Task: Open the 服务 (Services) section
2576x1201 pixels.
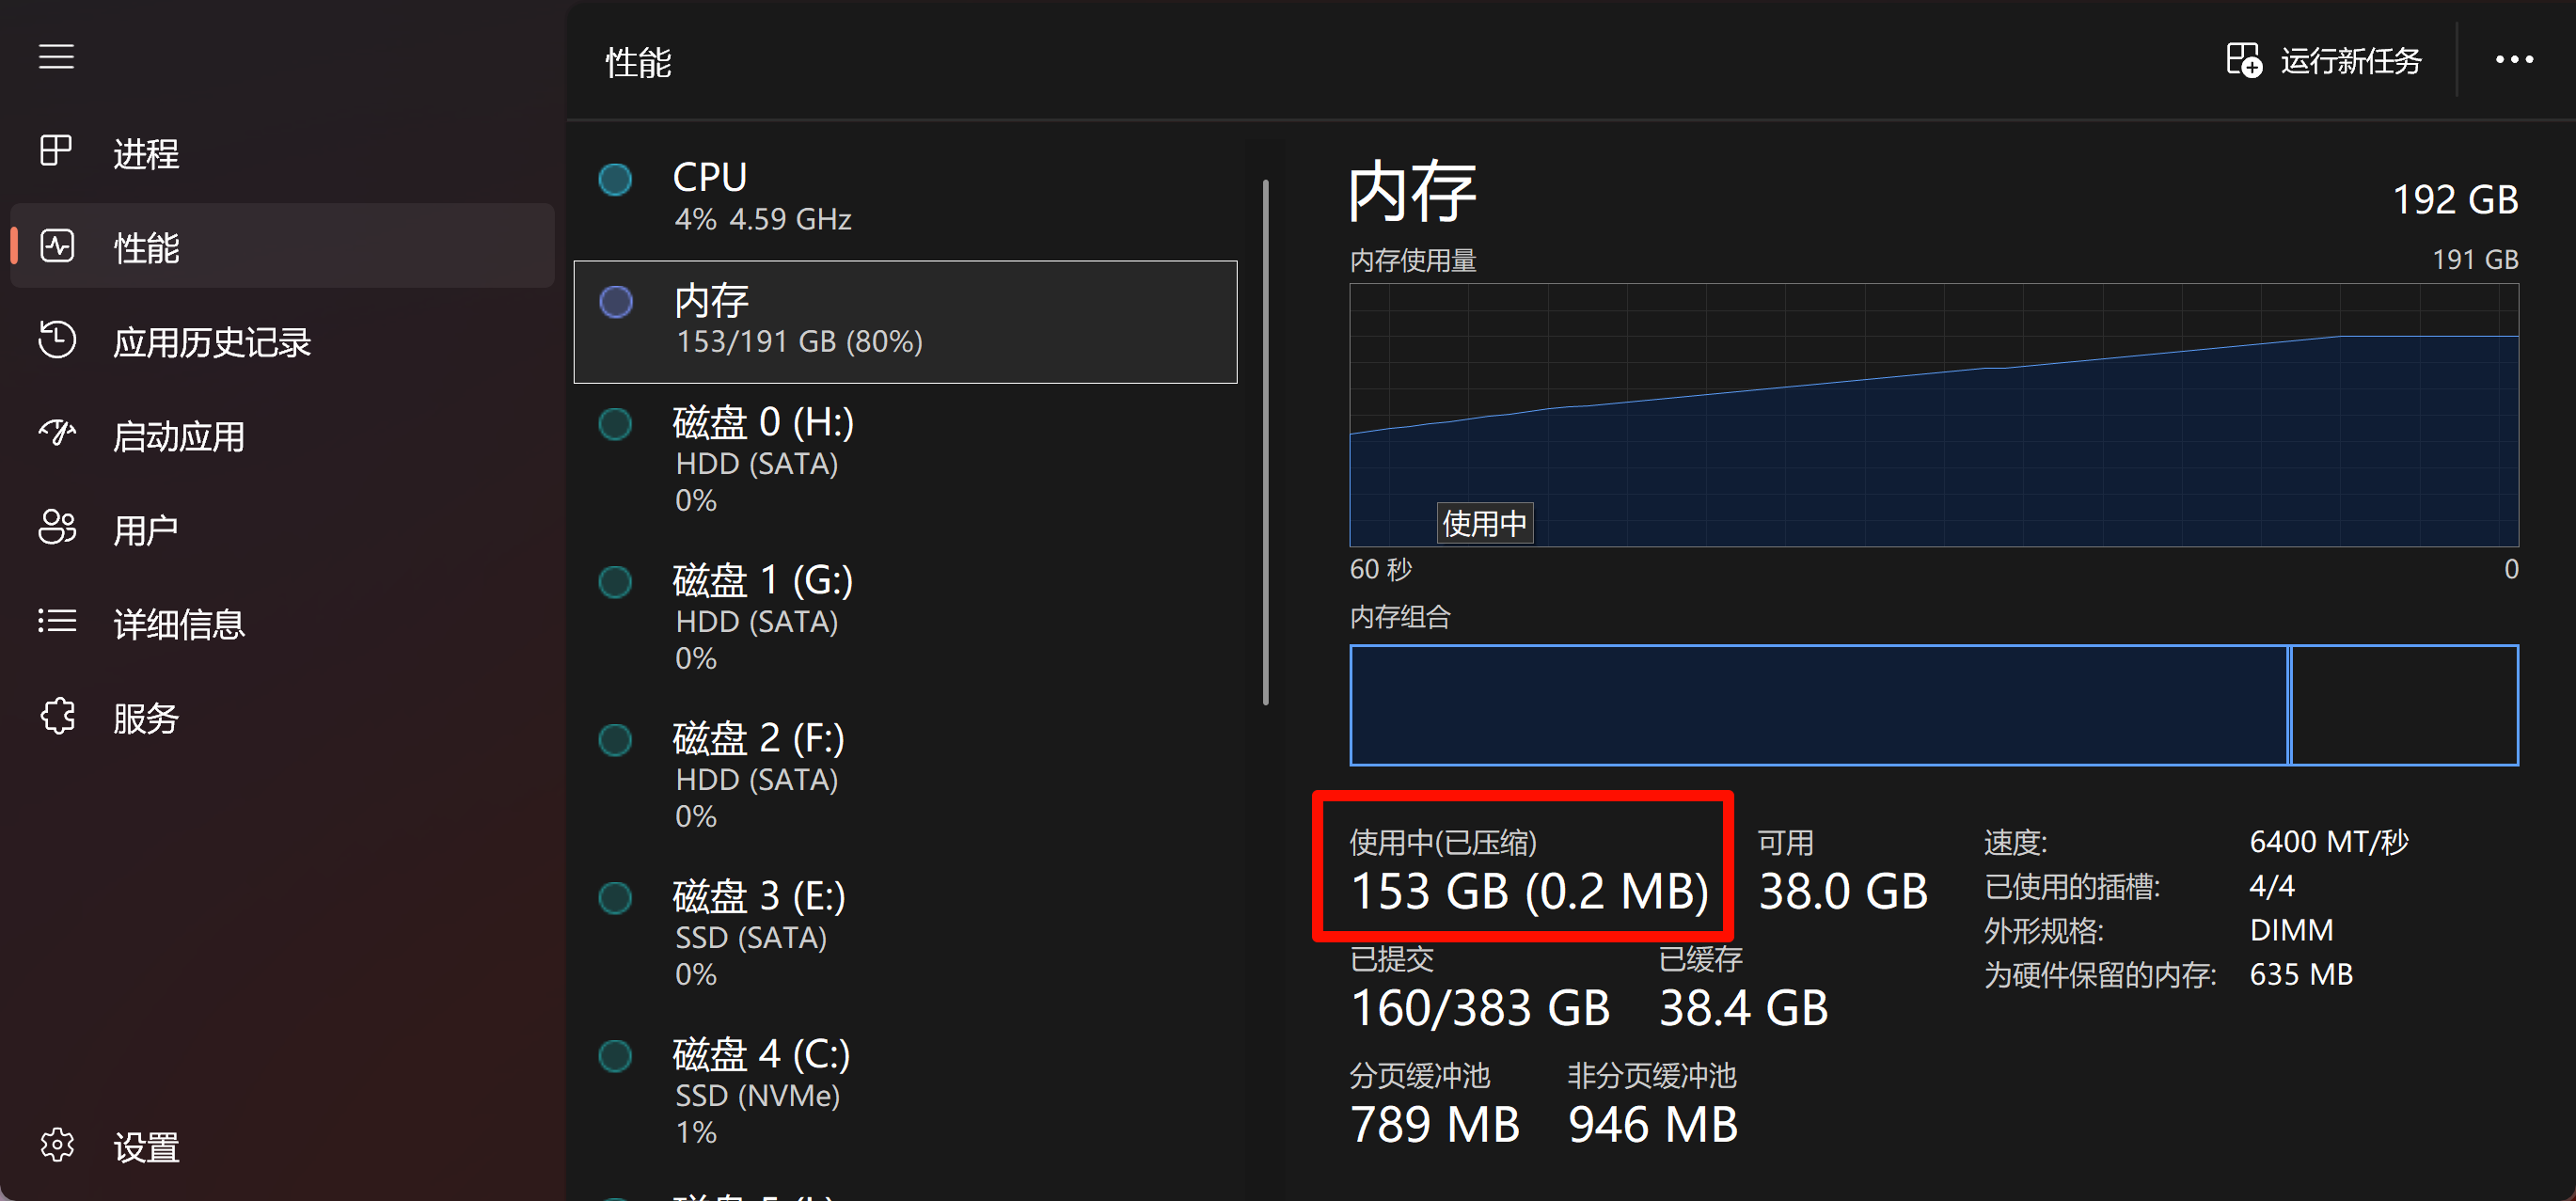Action: click(57, 716)
